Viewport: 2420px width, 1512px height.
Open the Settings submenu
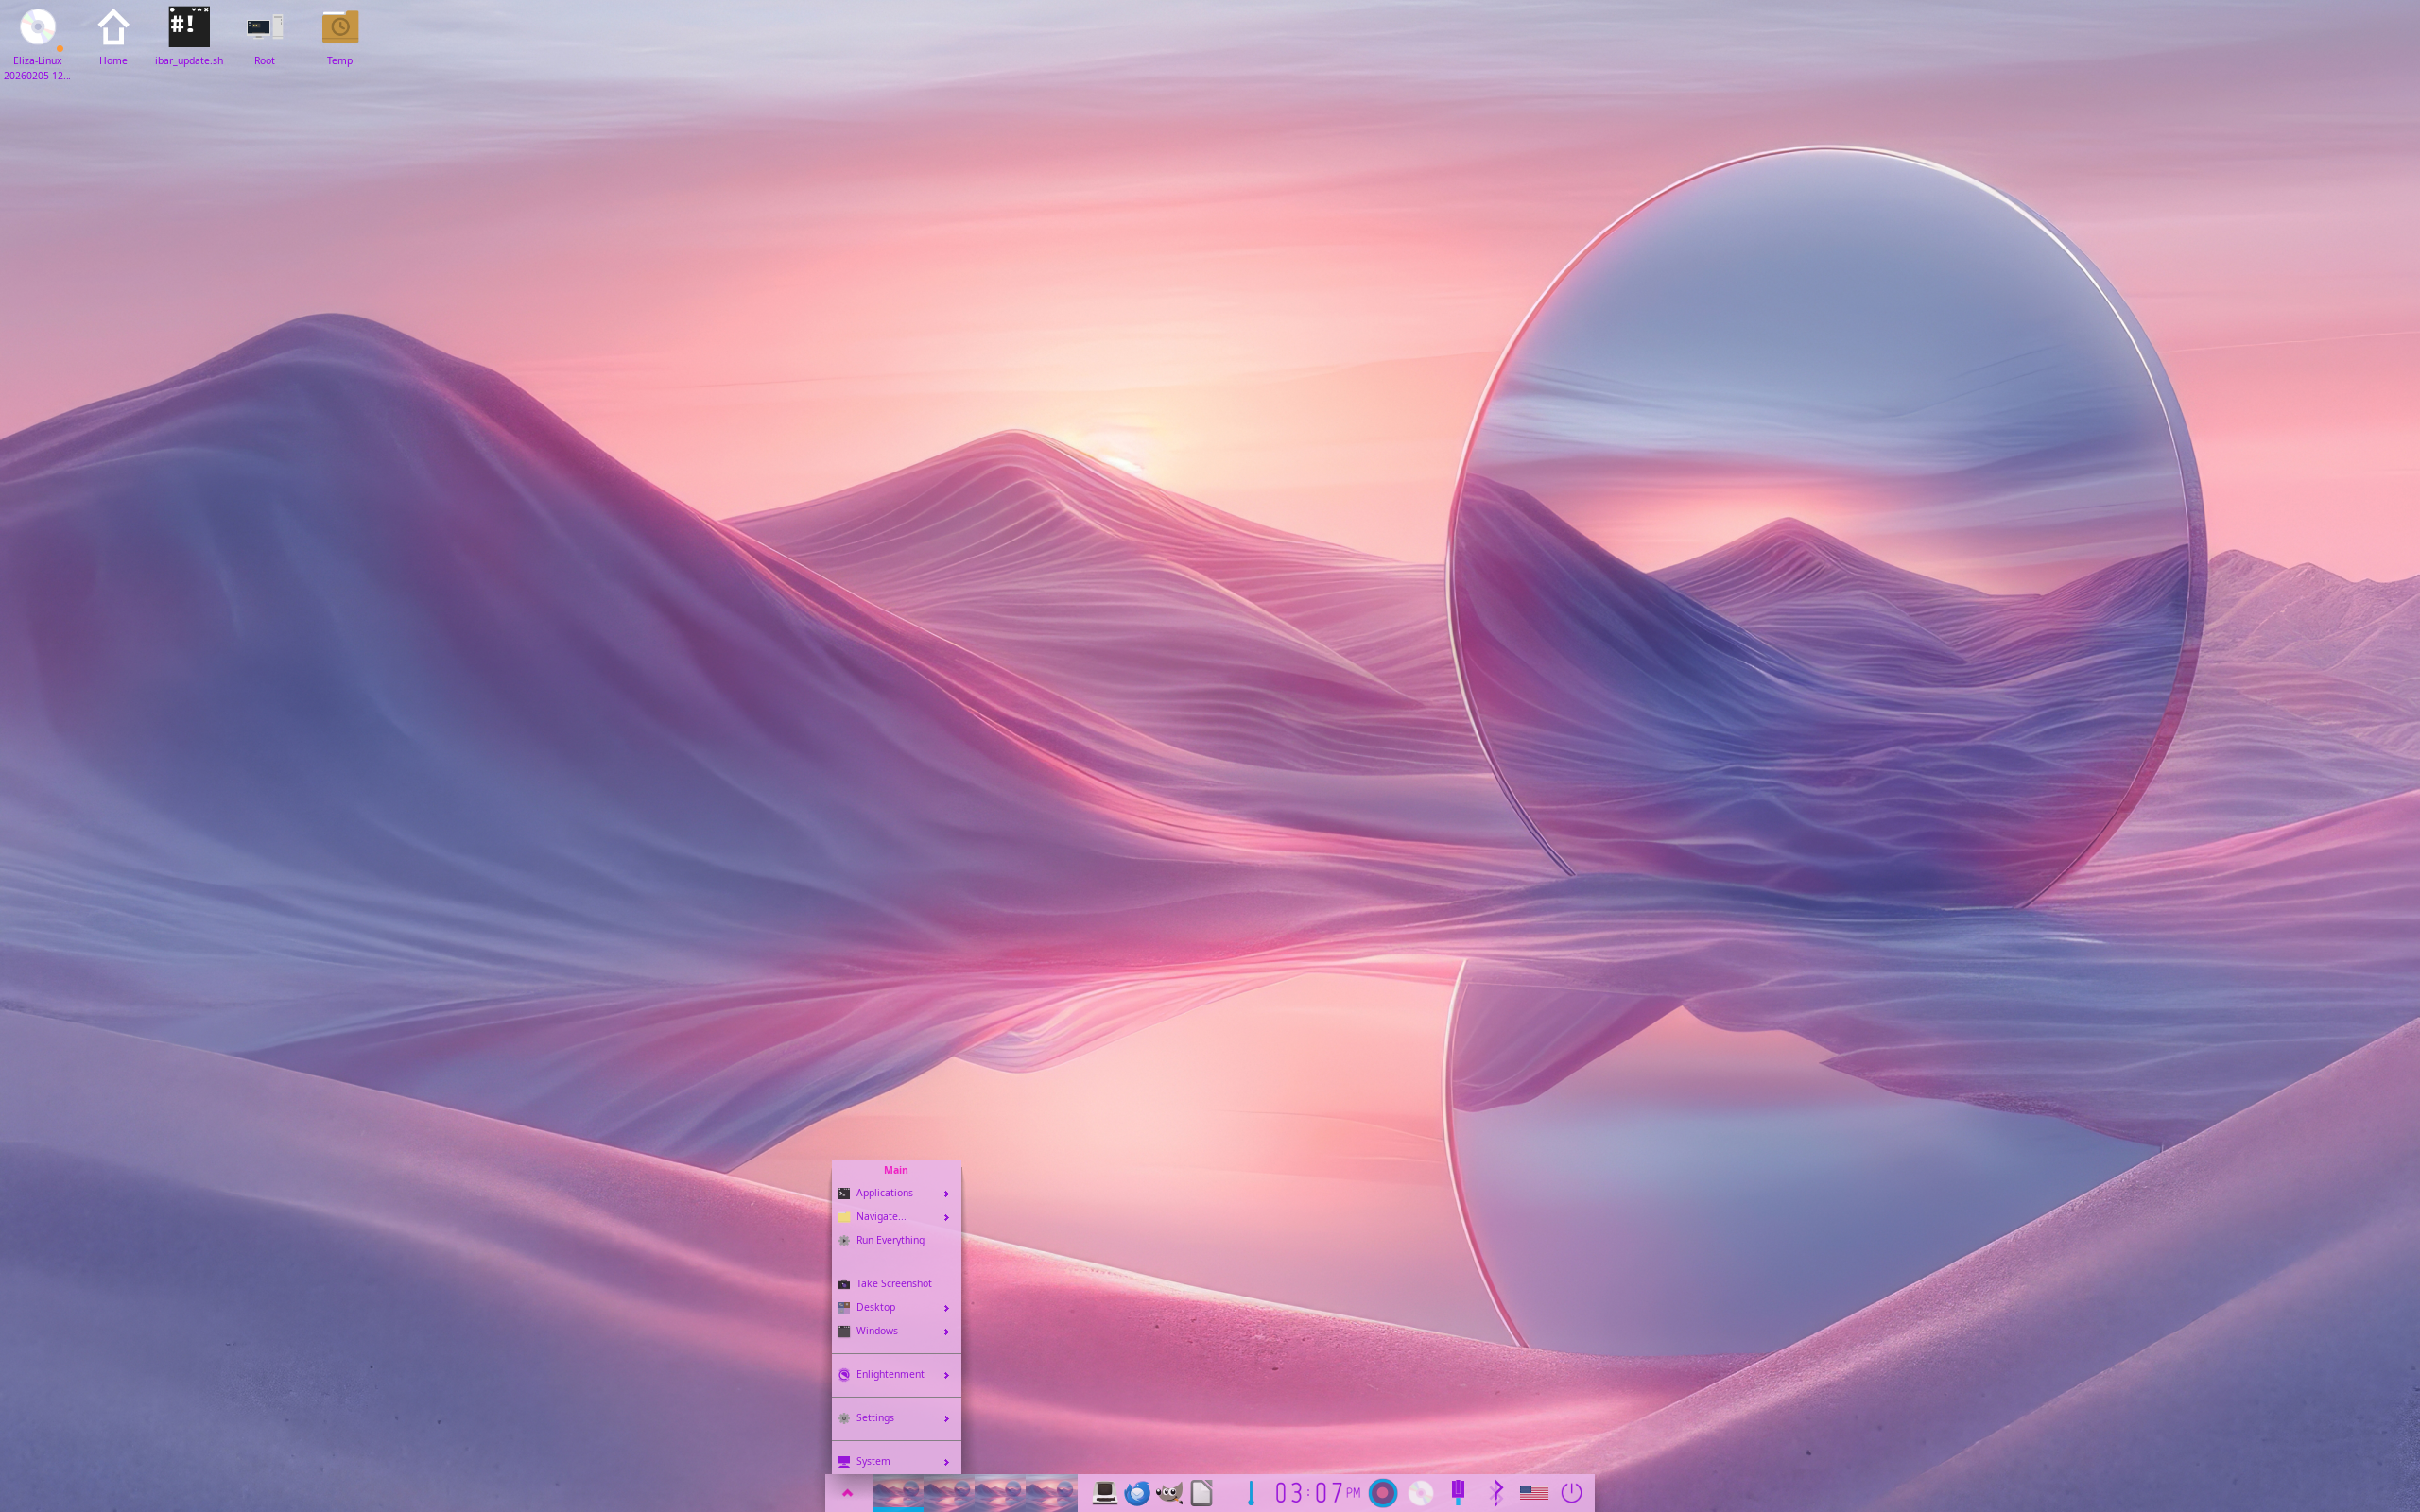coord(896,1418)
